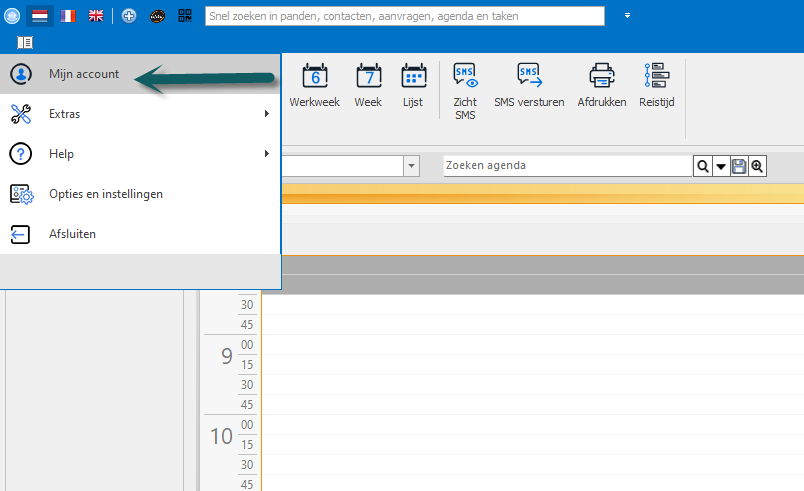Select the 10:00 time slot label
This screenshot has height=491, width=804.
pyautogui.click(x=222, y=436)
